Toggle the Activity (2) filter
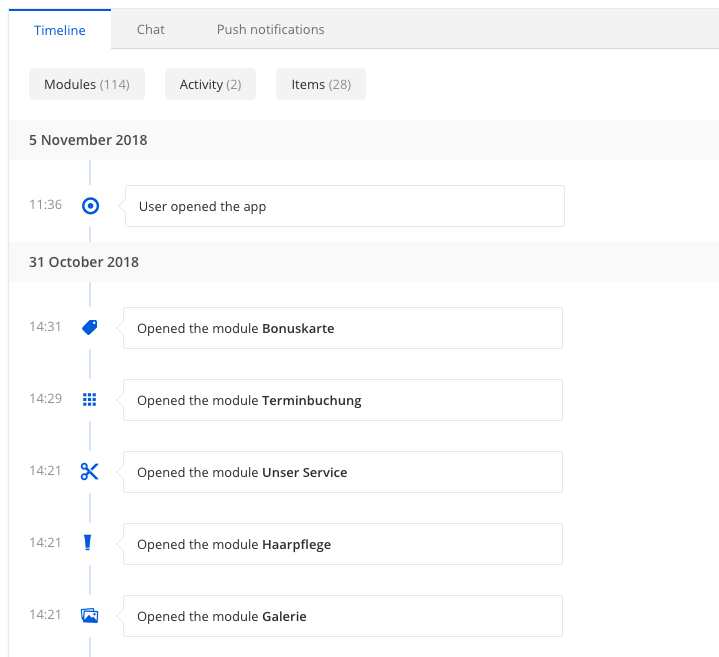The width and height of the screenshot is (719, 657). point(210,84)
